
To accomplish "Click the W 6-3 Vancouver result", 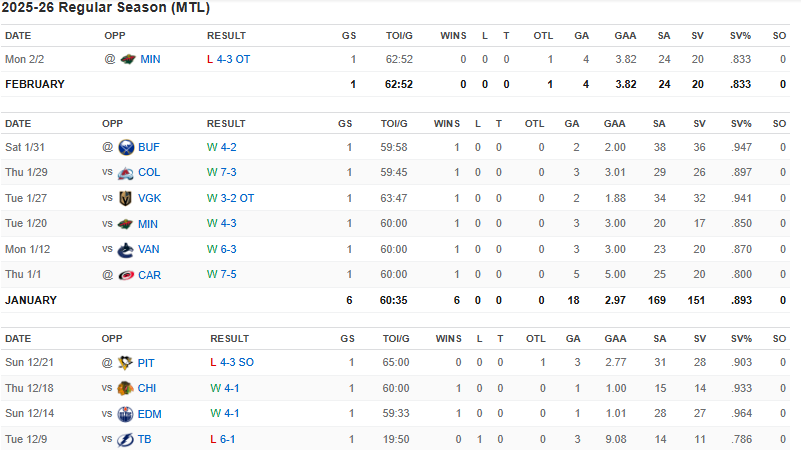I will [222, 249].
